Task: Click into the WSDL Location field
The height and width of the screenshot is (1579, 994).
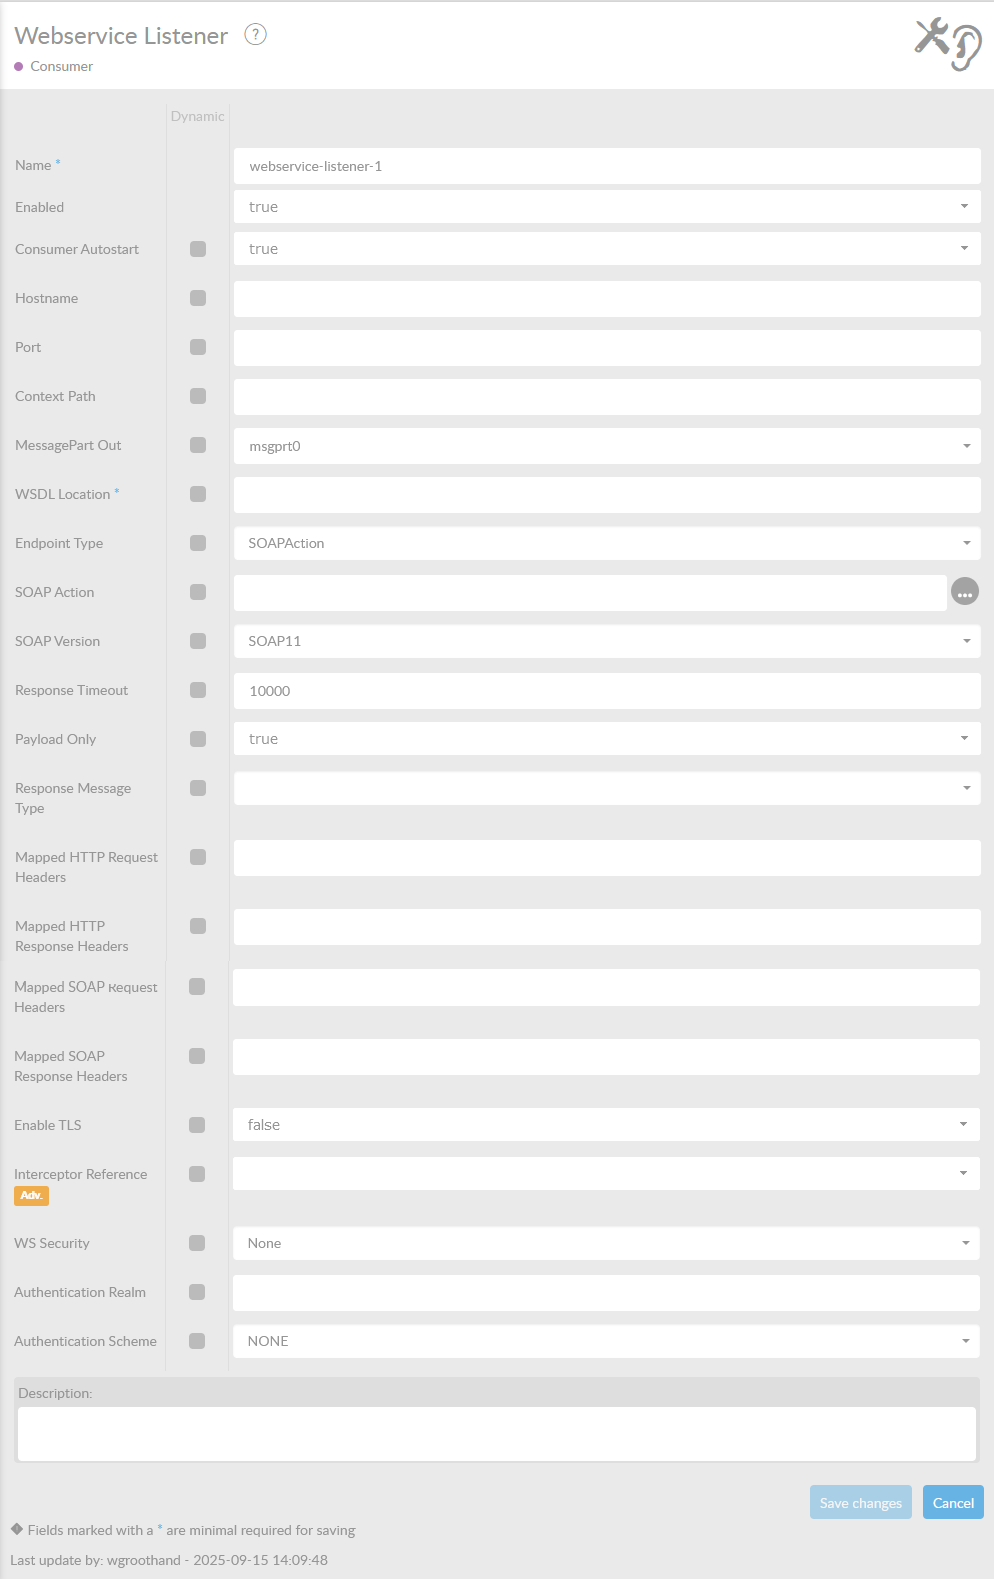Action: 606,495
